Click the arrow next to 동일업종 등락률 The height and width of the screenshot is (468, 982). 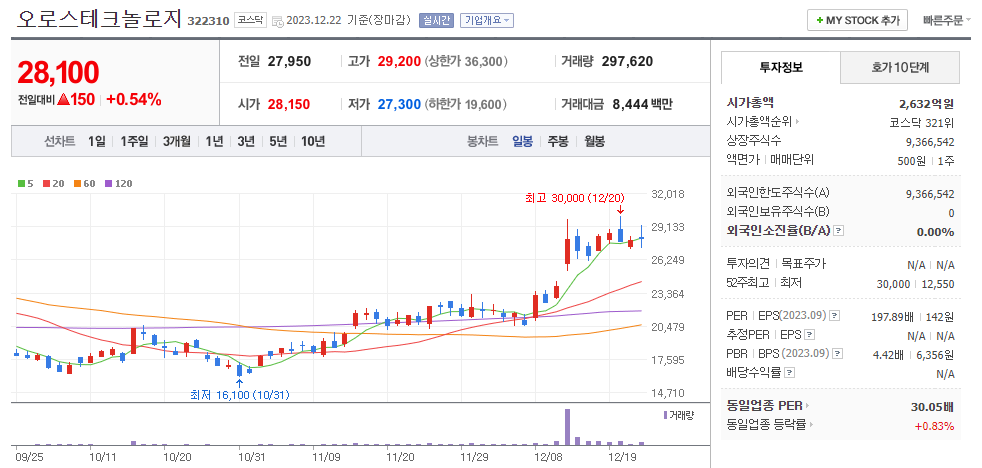pos(812,425)
